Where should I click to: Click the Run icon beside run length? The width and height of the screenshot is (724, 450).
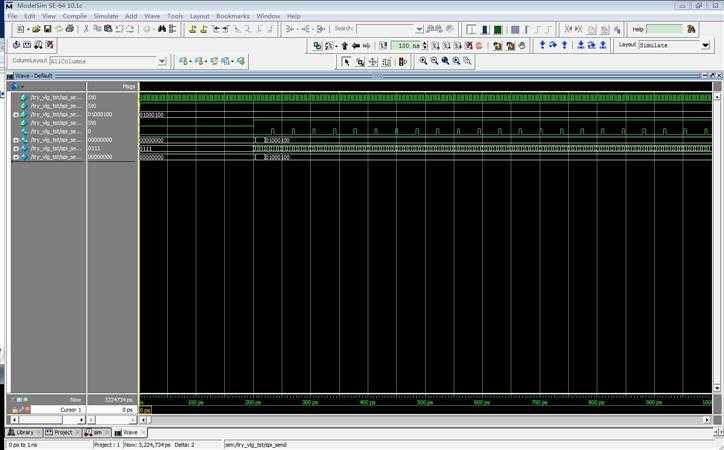click(x=435, y=46)
